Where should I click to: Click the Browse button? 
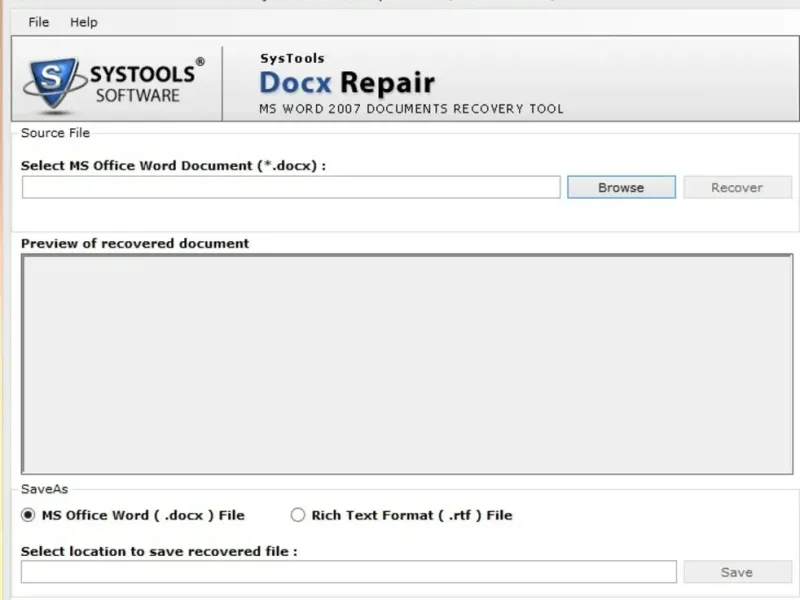pyautogui.click(x=621, y=187)
